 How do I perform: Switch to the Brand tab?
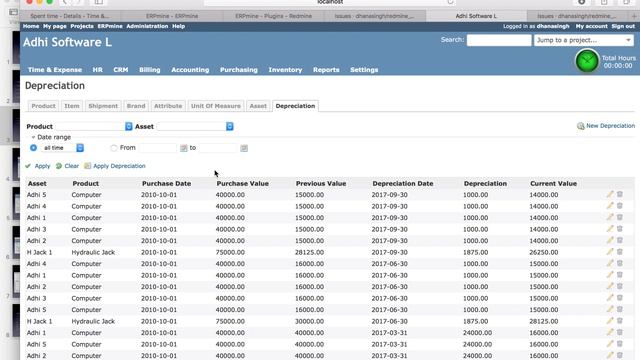tap(136, 106)
